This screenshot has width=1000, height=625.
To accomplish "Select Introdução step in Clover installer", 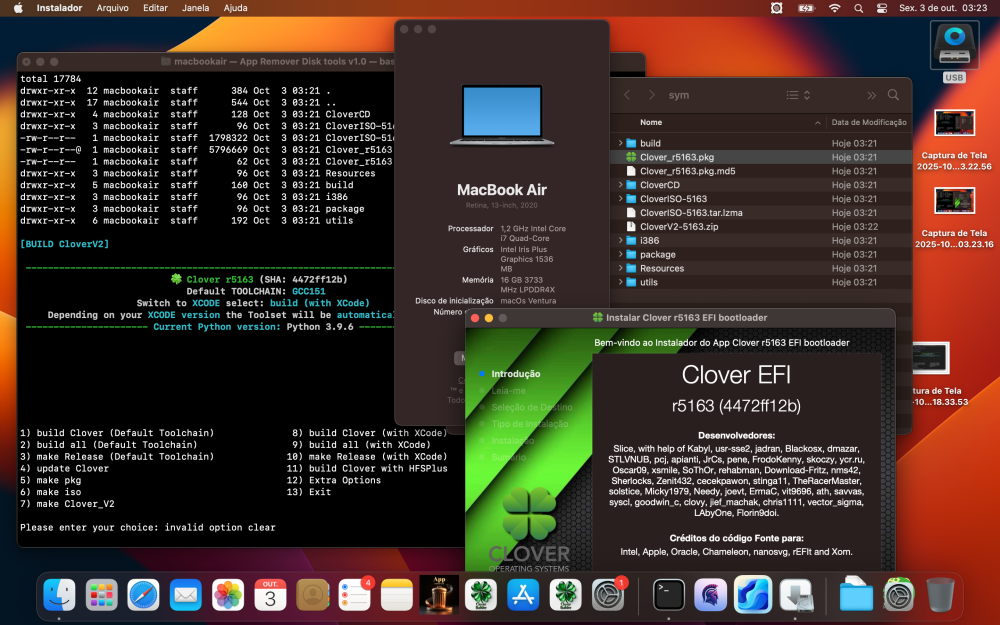I will (515, 374).
